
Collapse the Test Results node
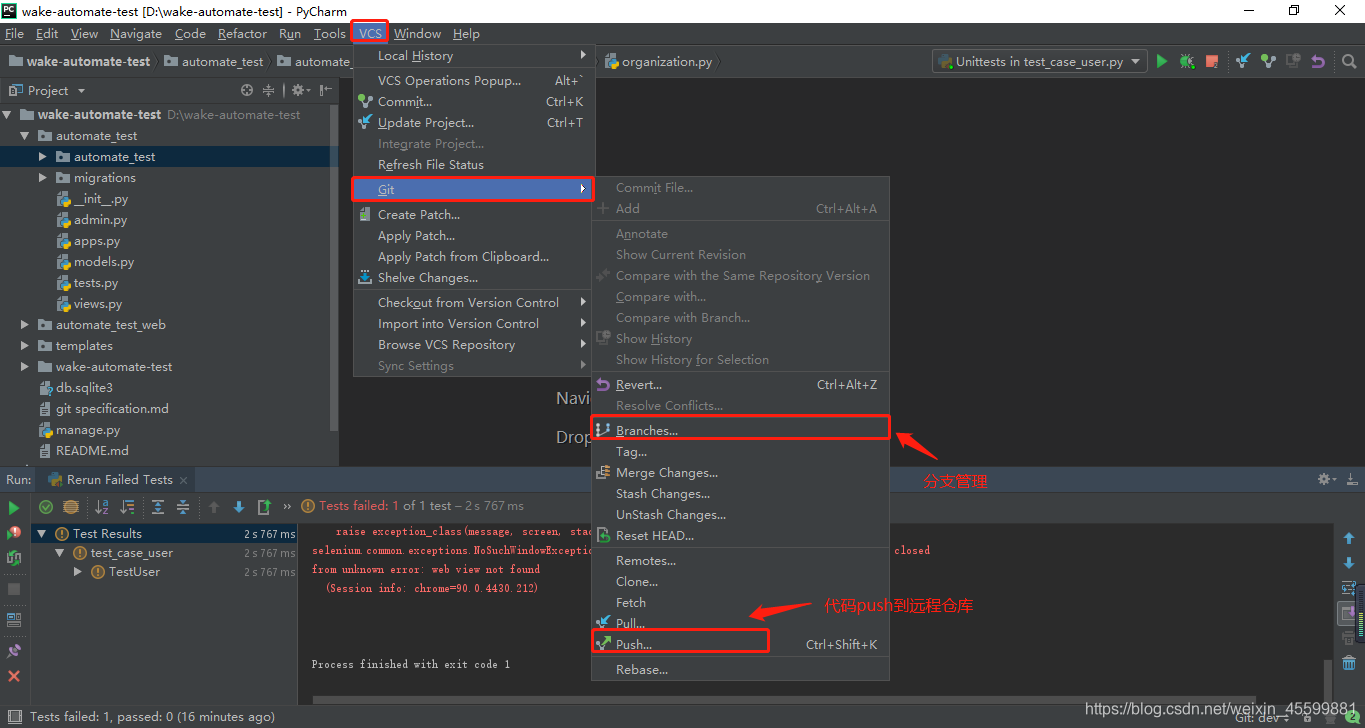42,534
